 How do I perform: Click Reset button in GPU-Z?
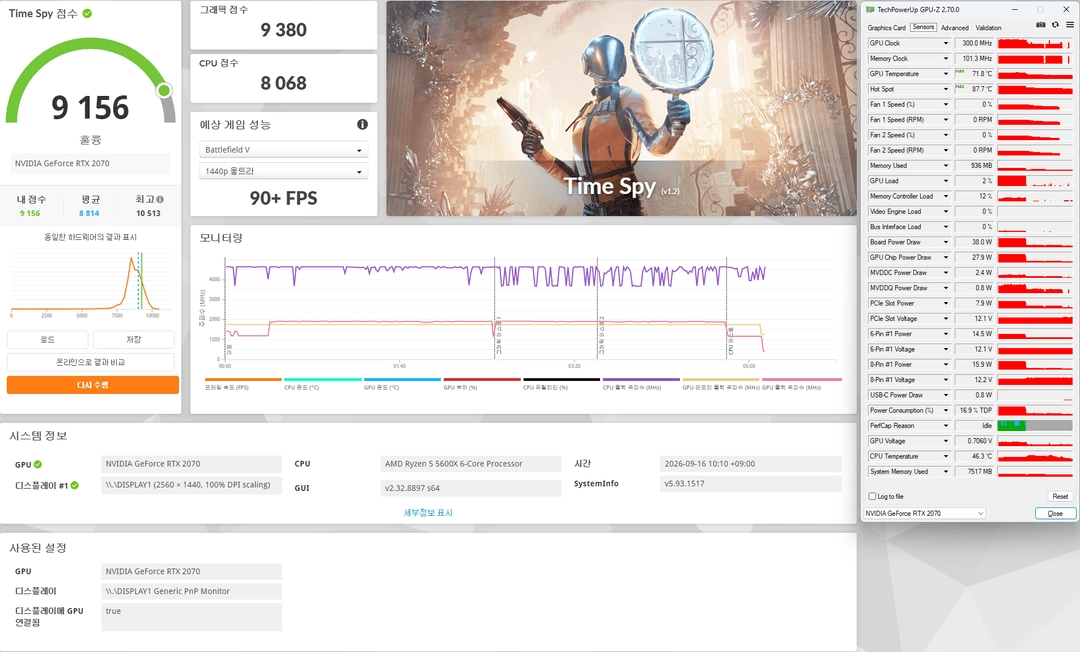pos(1060,496)
